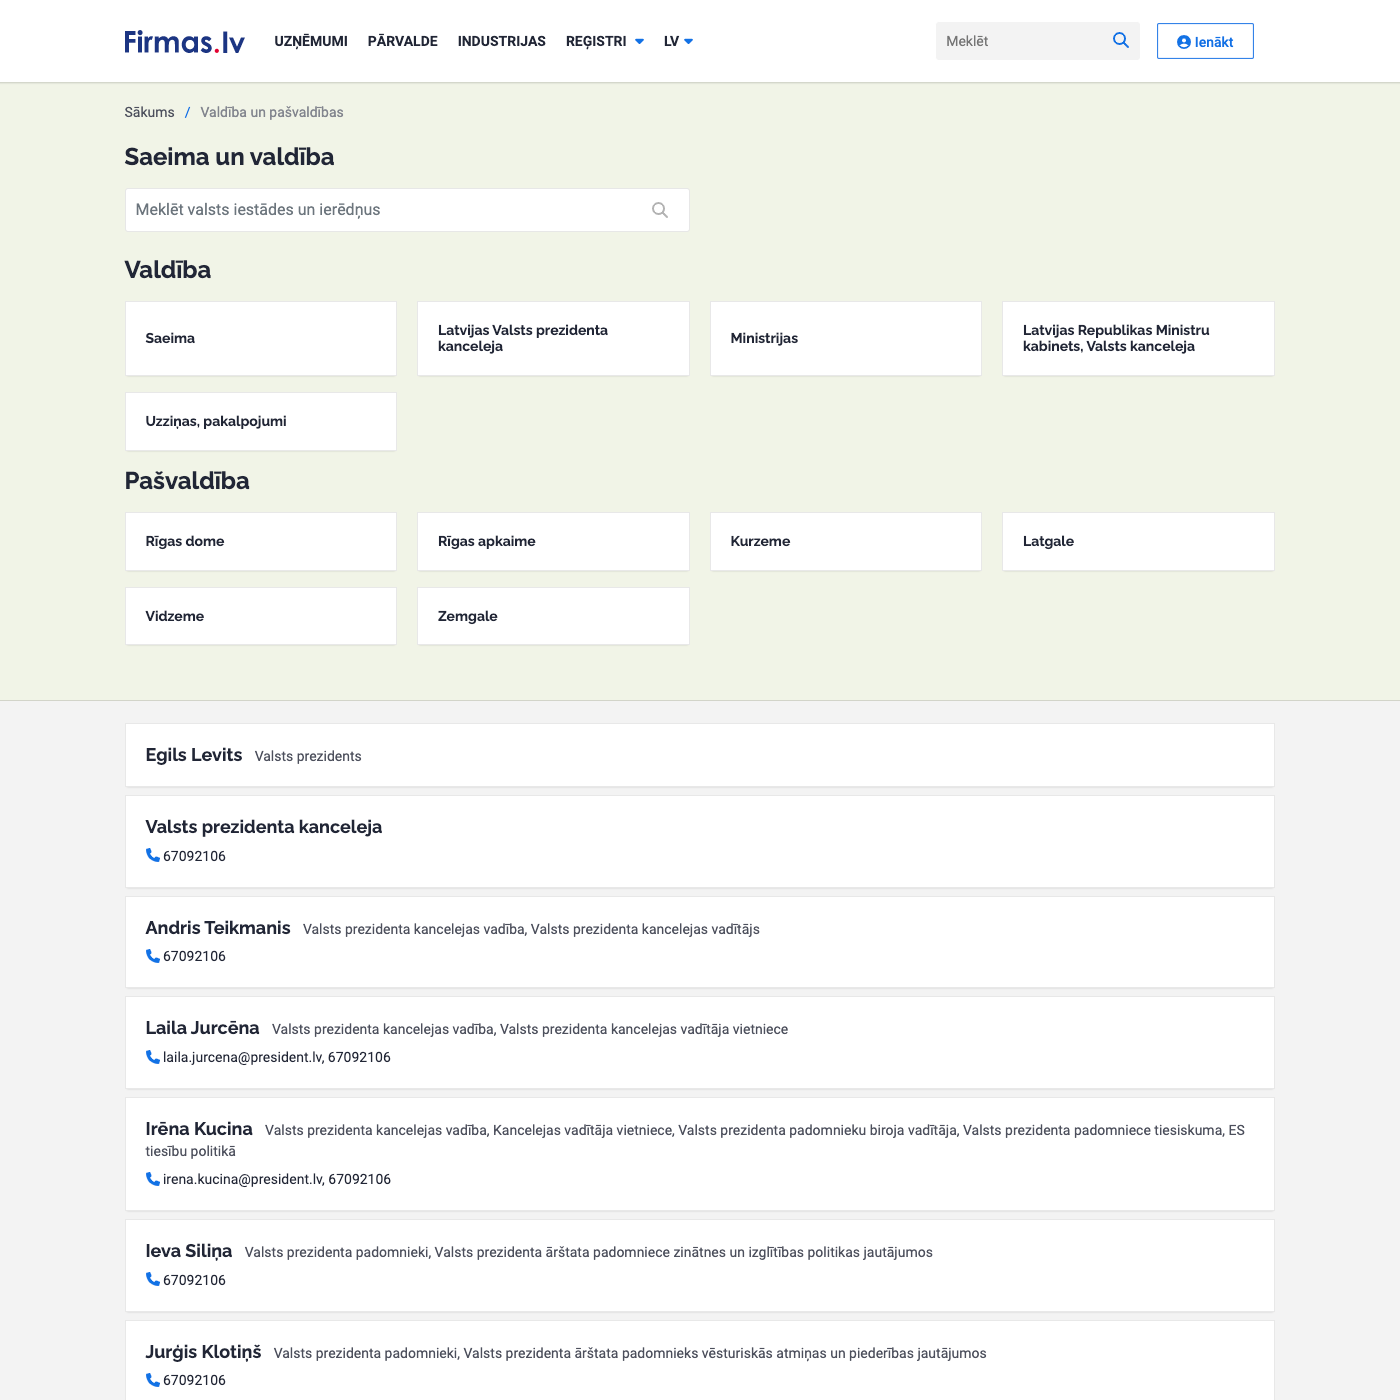This screenshot has height=1400, width=1400.
Task: Open the Rīgas dome municipality card
Action: [x=261, y=542]
